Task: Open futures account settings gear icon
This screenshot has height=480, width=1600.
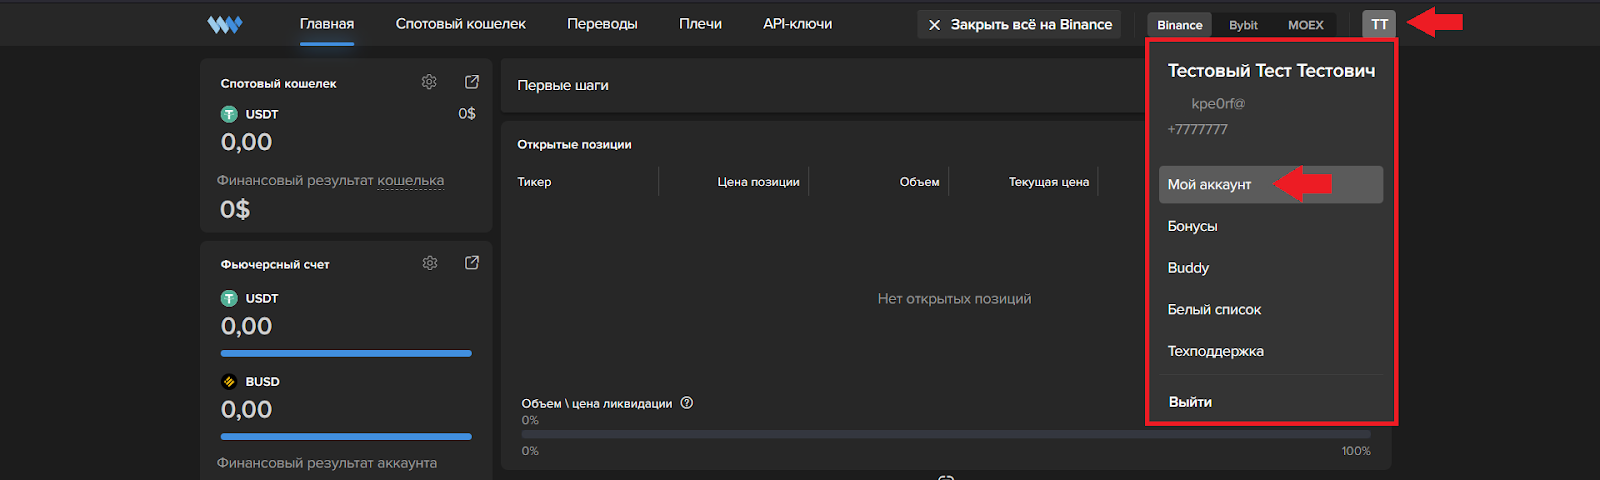Action: coord(430,263)
